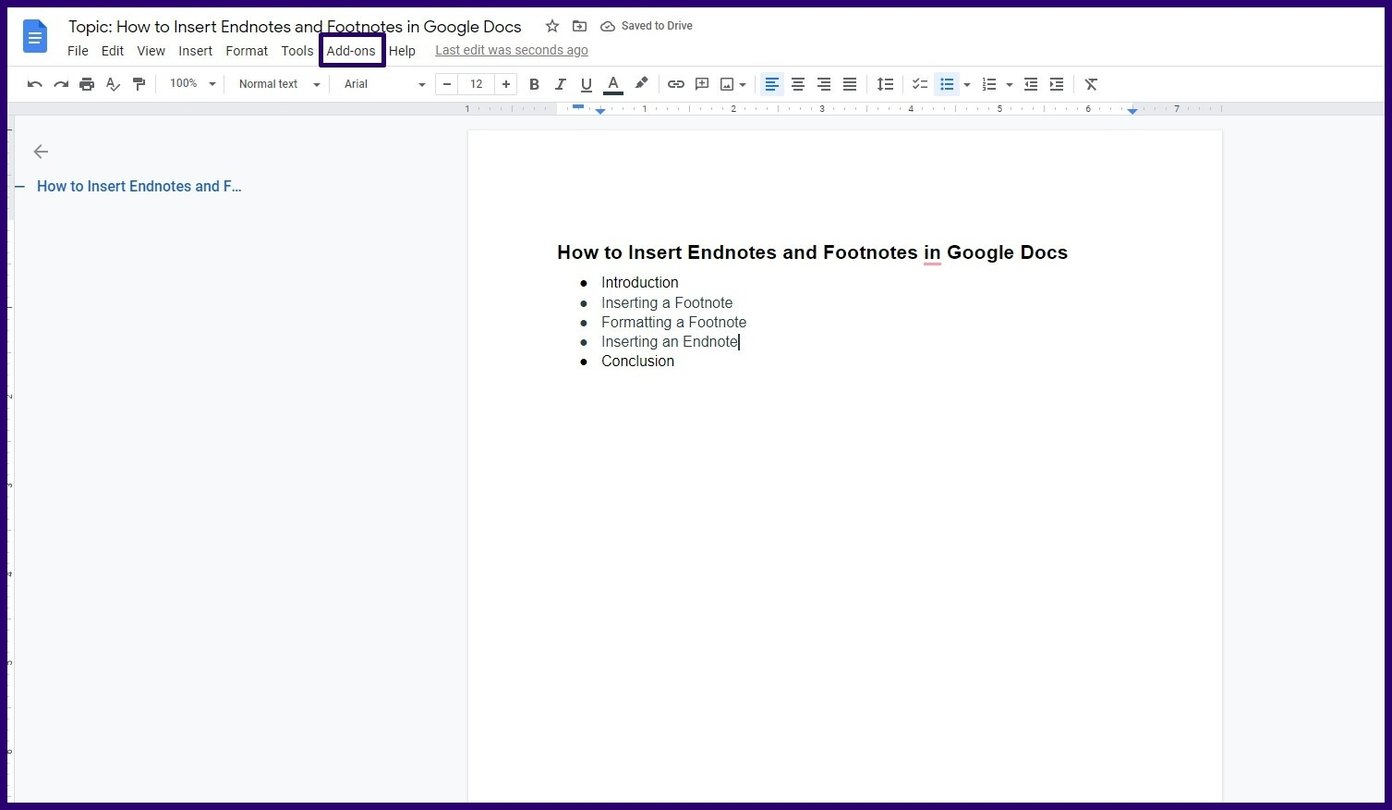Open the Help menu
Viewport: 1392px width, 810px height.
tap(402, 51)
